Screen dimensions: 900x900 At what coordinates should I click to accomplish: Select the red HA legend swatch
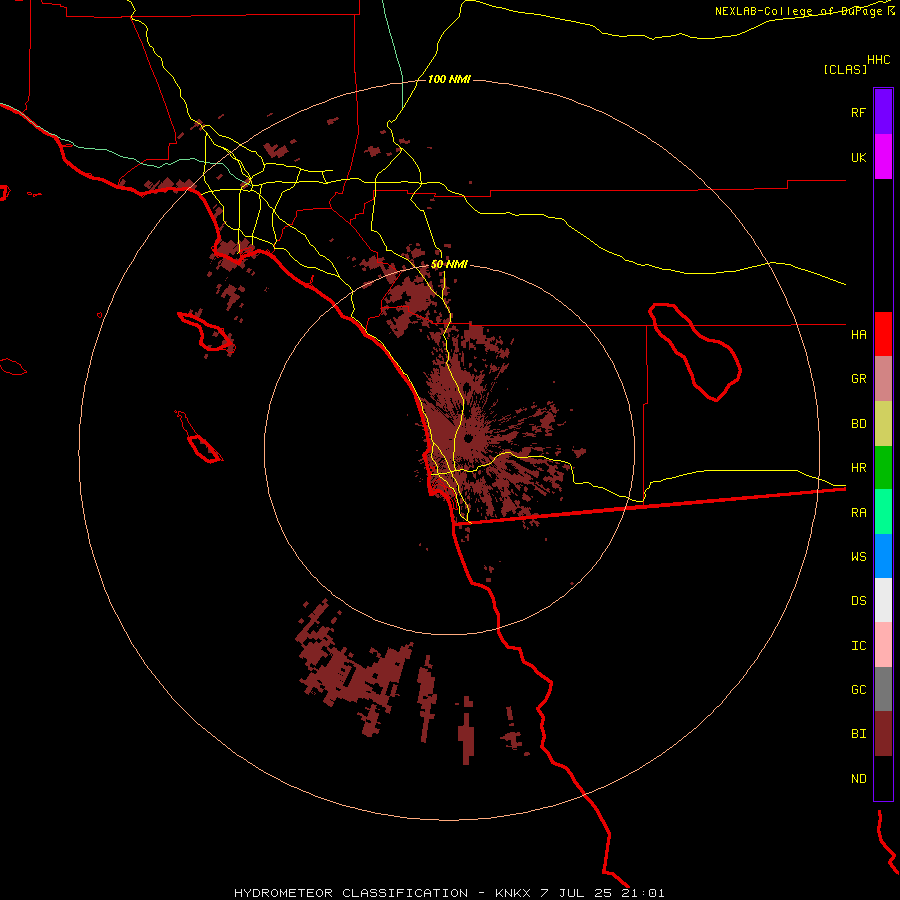tap(883, 334)
